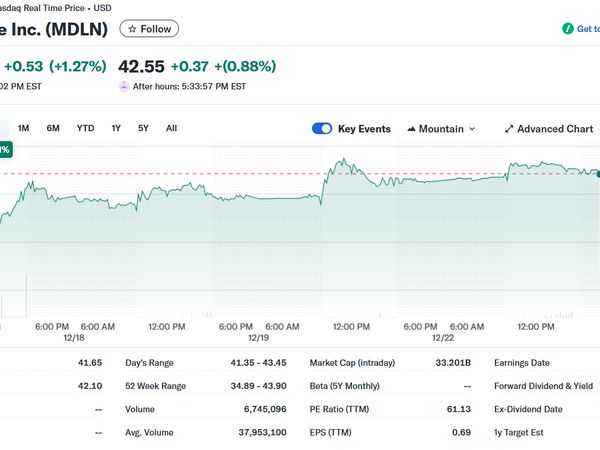Show the All time range
The image size is (600, 450).
172,128
